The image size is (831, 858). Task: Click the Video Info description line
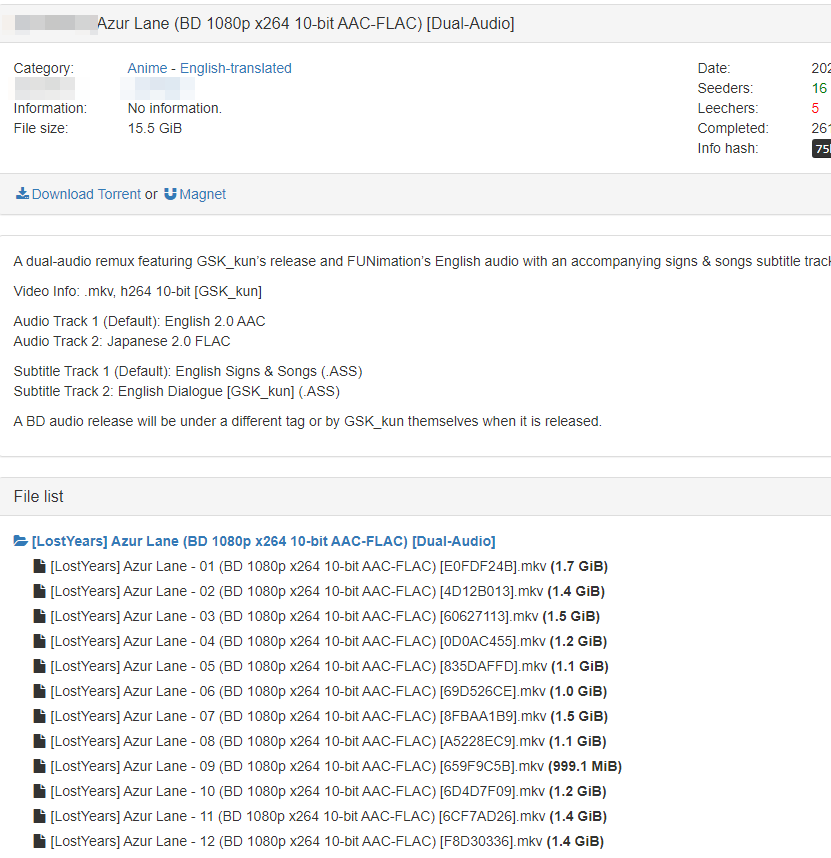pyautogui.click(x=138, y=292)
